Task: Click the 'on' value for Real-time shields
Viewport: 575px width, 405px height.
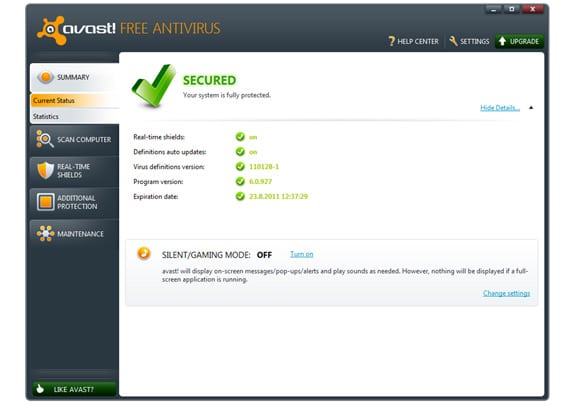Action: pos(253,137)
